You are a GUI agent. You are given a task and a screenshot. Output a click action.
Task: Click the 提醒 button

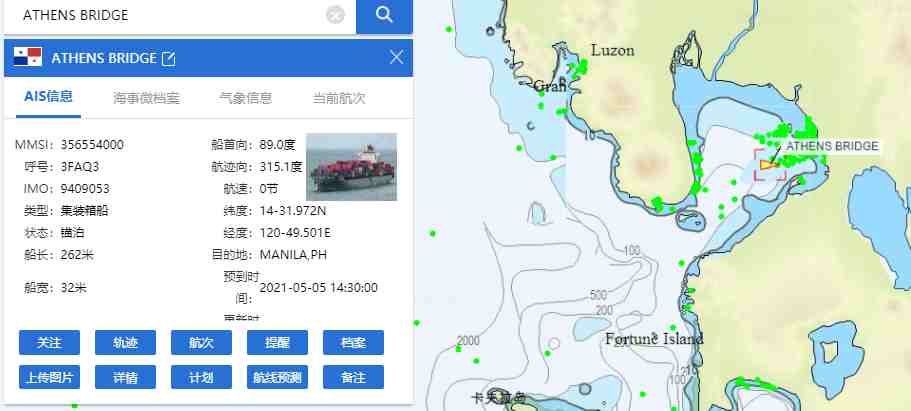point(277,342)
